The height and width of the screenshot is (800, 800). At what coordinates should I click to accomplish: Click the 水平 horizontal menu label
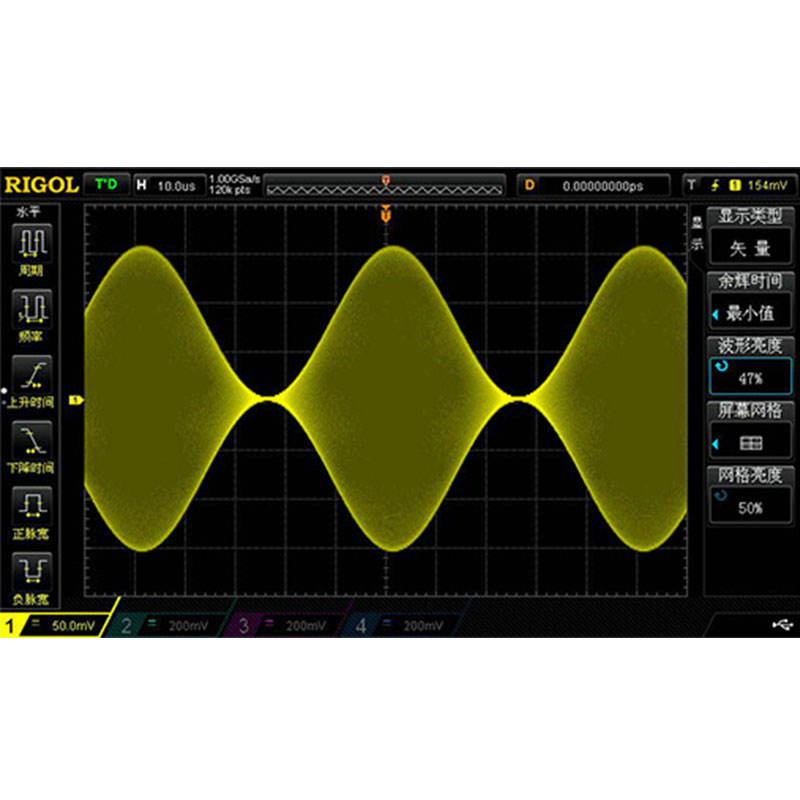tap(28, 211)
